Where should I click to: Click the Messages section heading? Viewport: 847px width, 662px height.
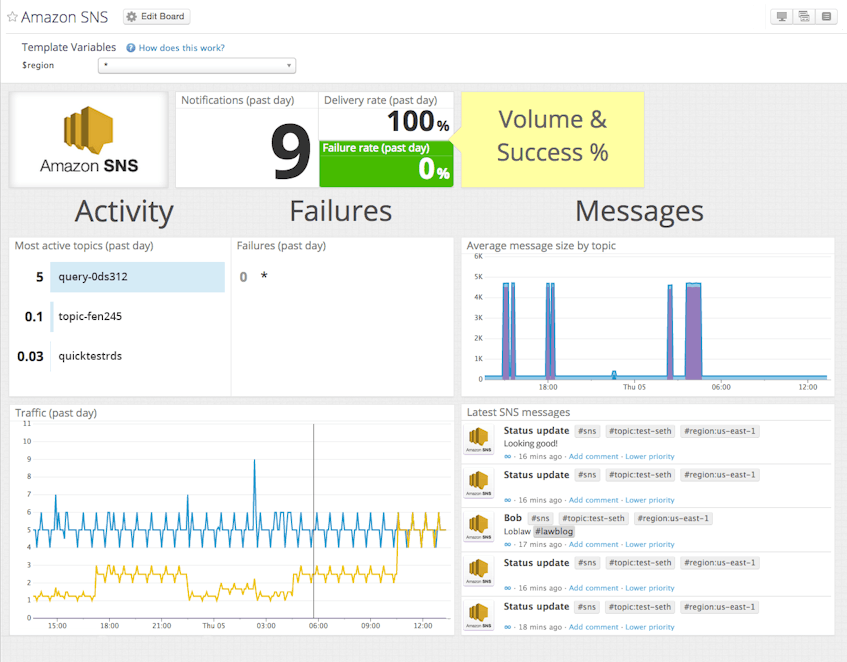tap(639, 212)
